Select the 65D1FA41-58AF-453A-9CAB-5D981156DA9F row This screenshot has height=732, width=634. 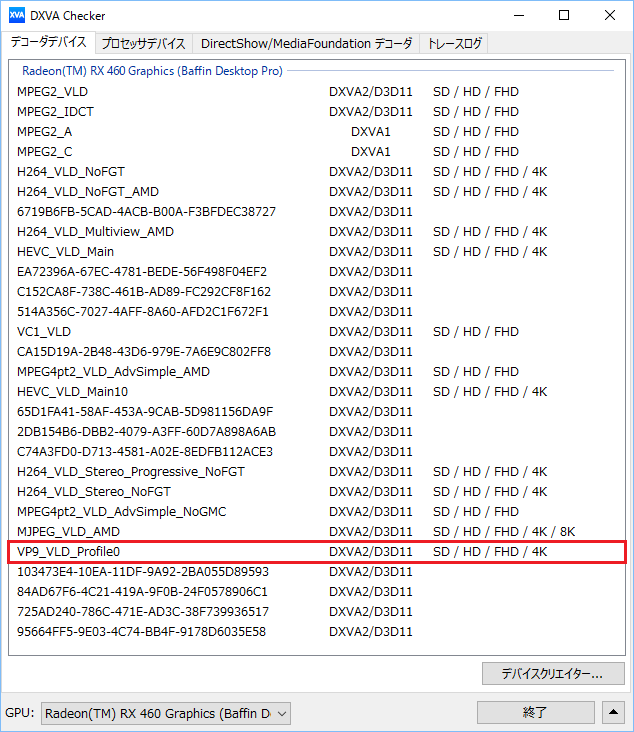[x=317, y=412]
